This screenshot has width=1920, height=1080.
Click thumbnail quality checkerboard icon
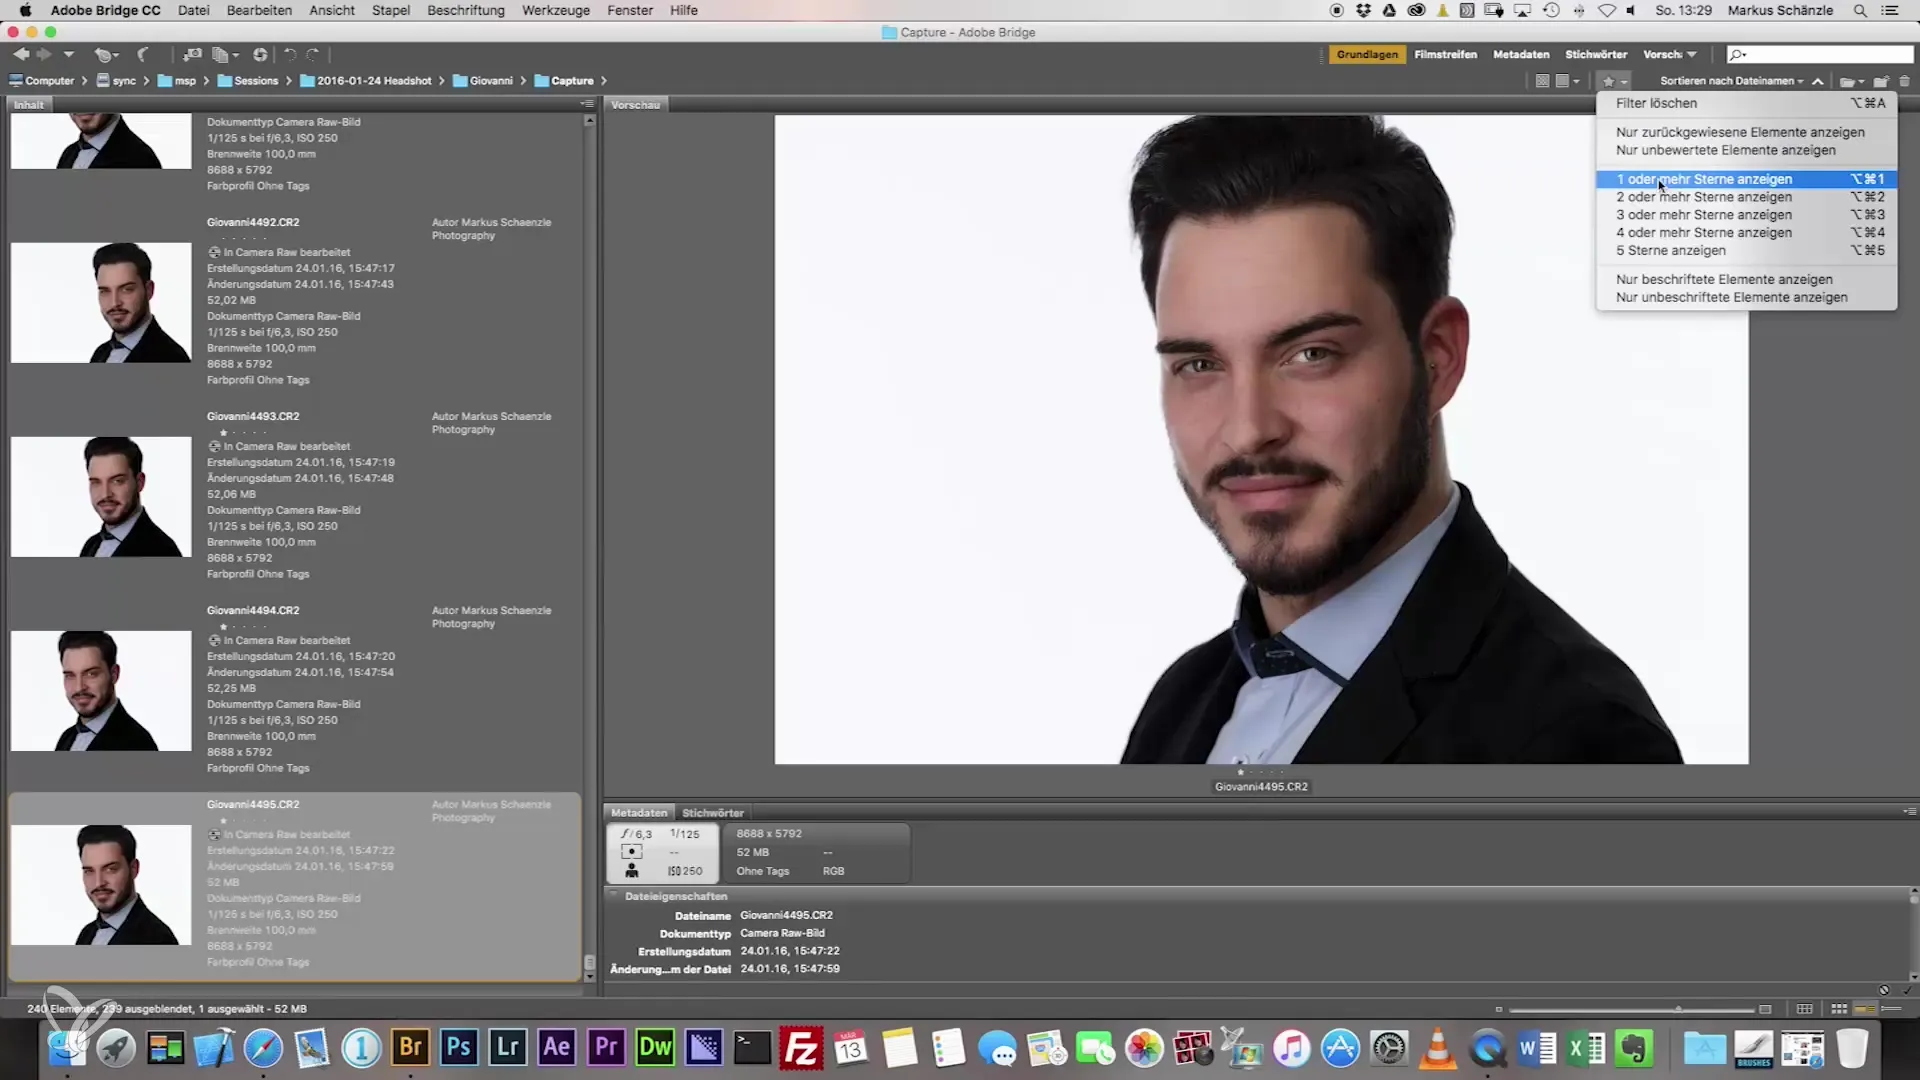1542,81
